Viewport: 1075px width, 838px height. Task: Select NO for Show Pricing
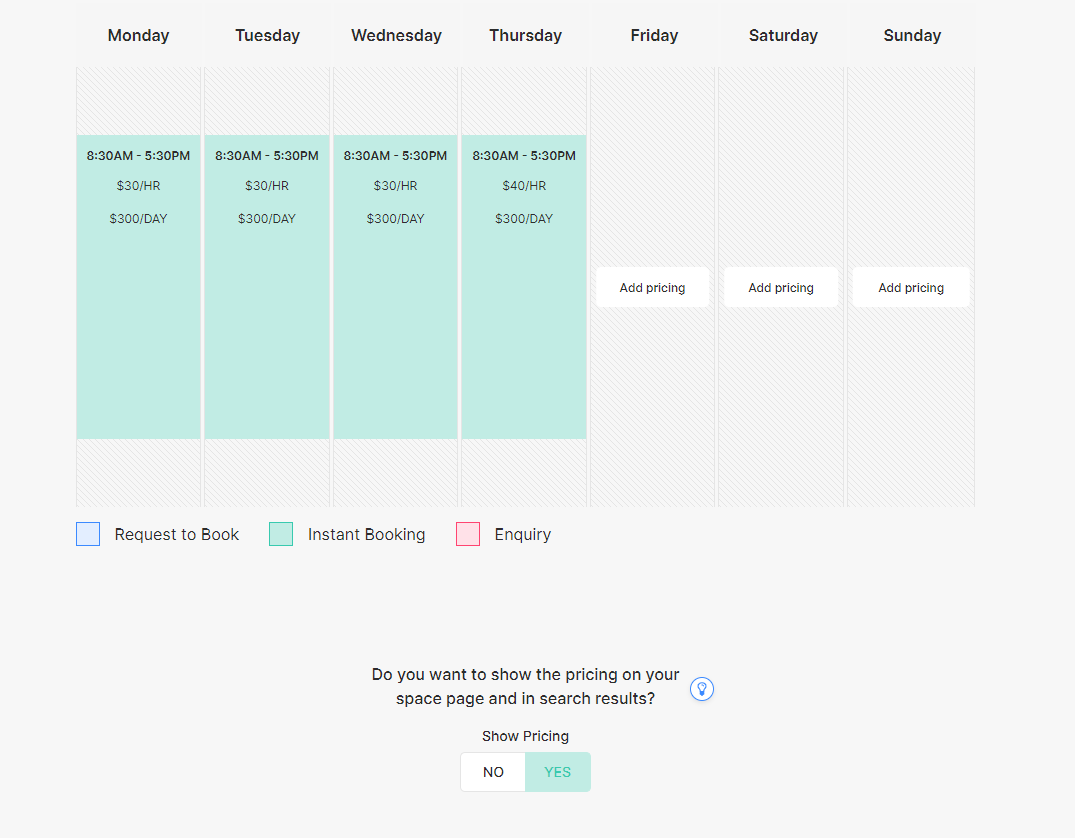coord(493,772)
